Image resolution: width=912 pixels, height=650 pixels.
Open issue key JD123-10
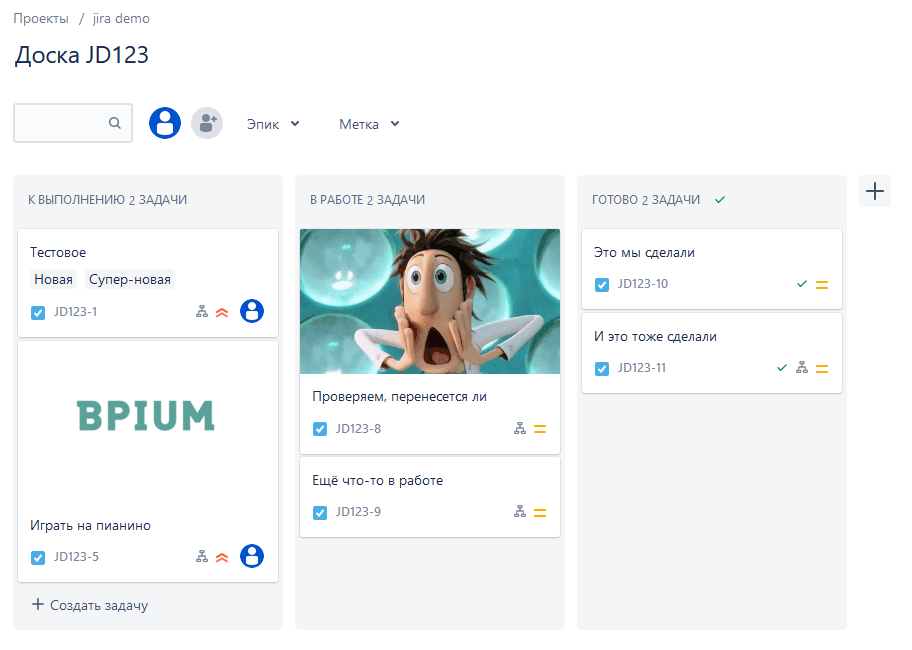(643, 284)
